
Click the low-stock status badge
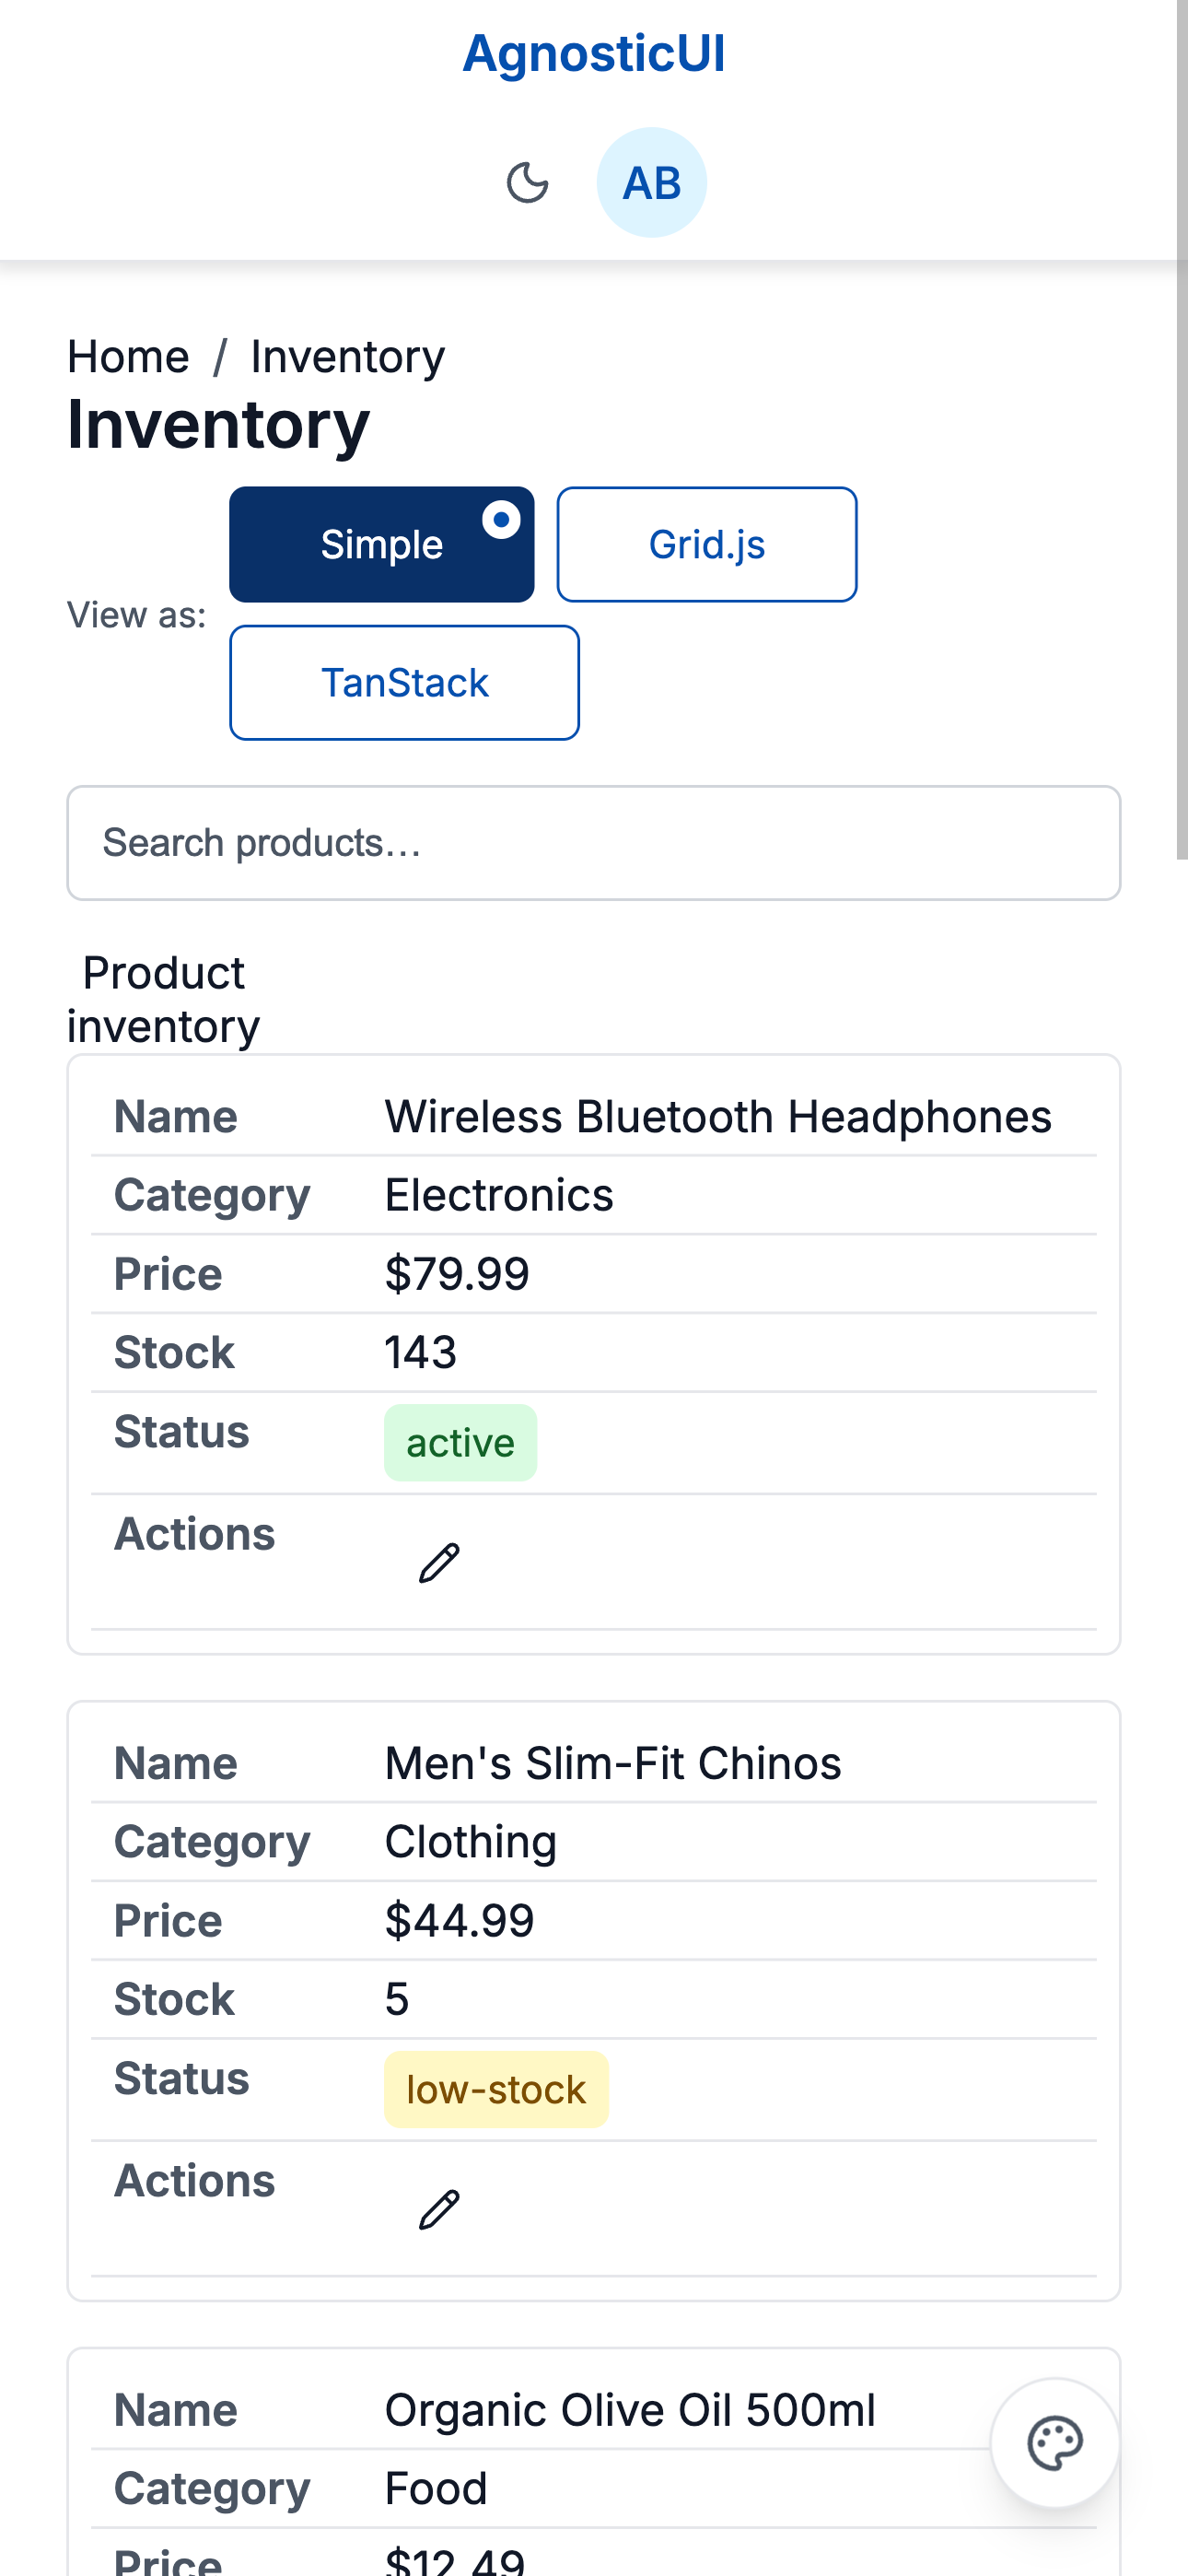[495, 2089]
